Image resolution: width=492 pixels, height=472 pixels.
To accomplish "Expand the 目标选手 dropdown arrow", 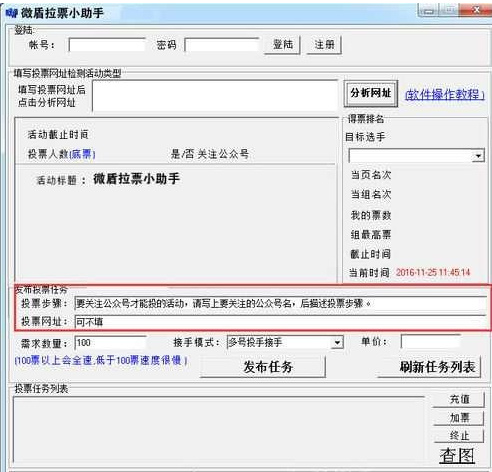I will pos(478,156).
